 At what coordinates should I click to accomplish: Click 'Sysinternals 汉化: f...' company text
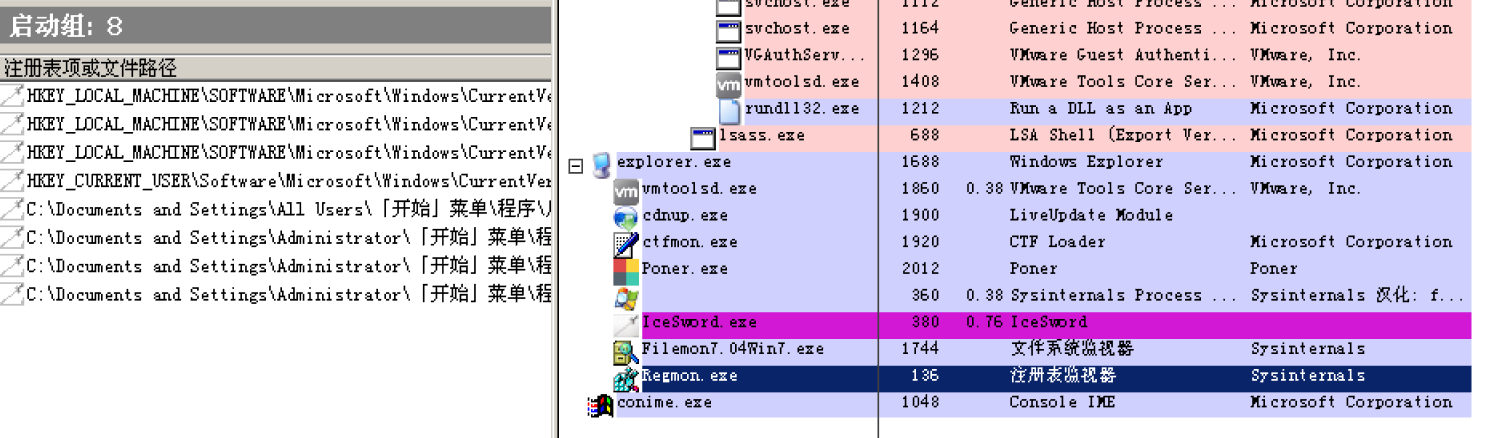click(1357, 295)
